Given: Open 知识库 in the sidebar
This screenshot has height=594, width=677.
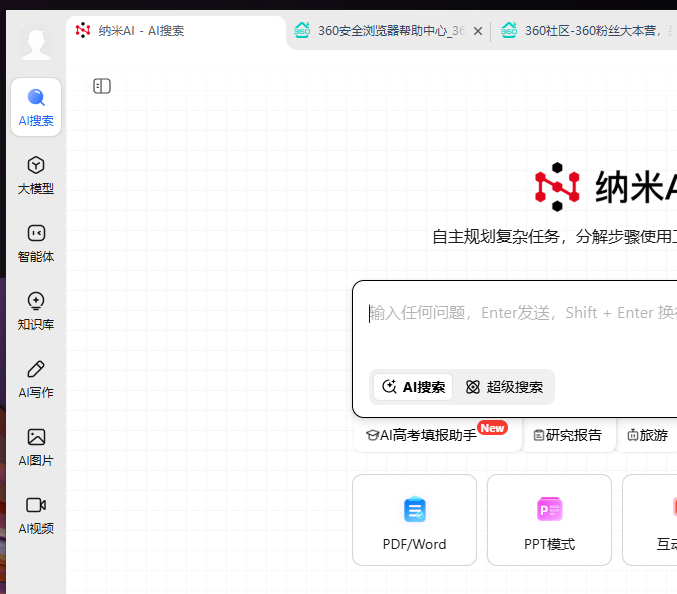Looking at the screenshot, I should (36, 311).
